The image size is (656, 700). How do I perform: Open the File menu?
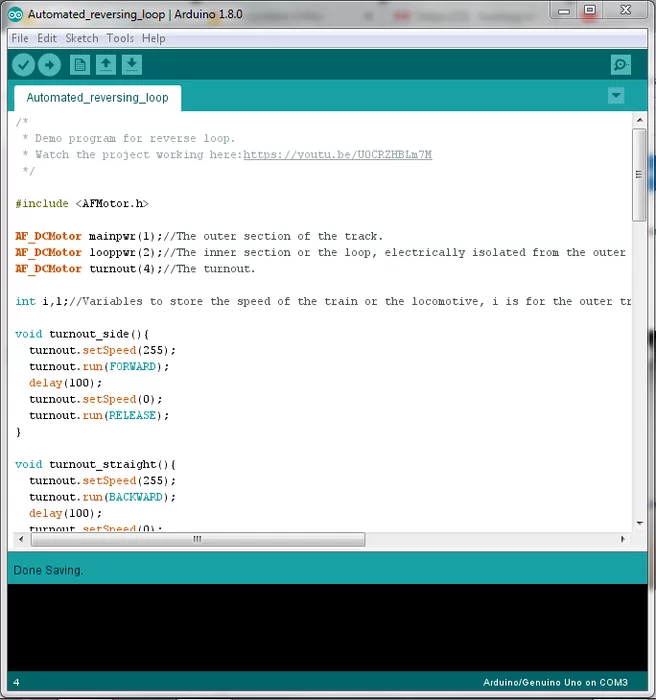[20, 38]
